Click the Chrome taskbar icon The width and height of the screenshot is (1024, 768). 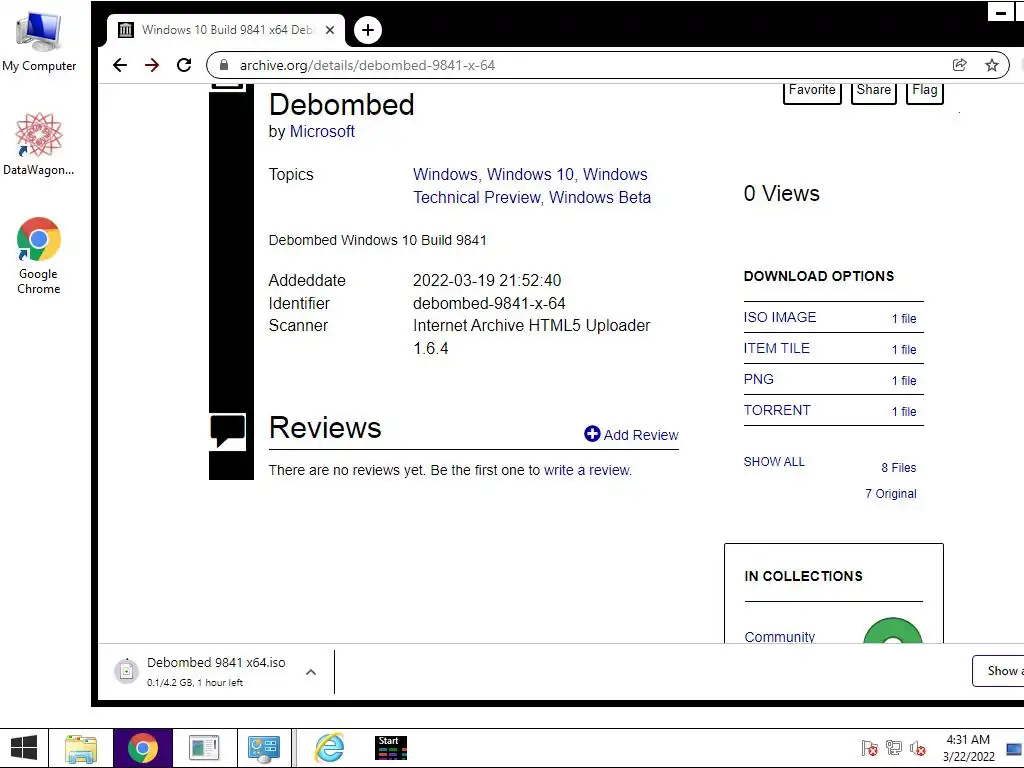click(142, 748)
